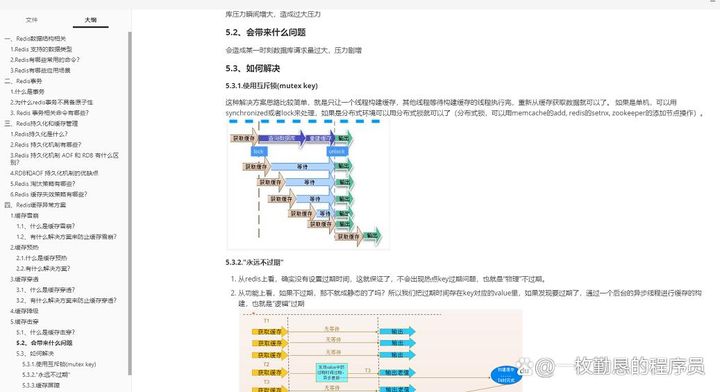
Task: Switch to the 文件 sidebar tab
Action: pos(32,20)
